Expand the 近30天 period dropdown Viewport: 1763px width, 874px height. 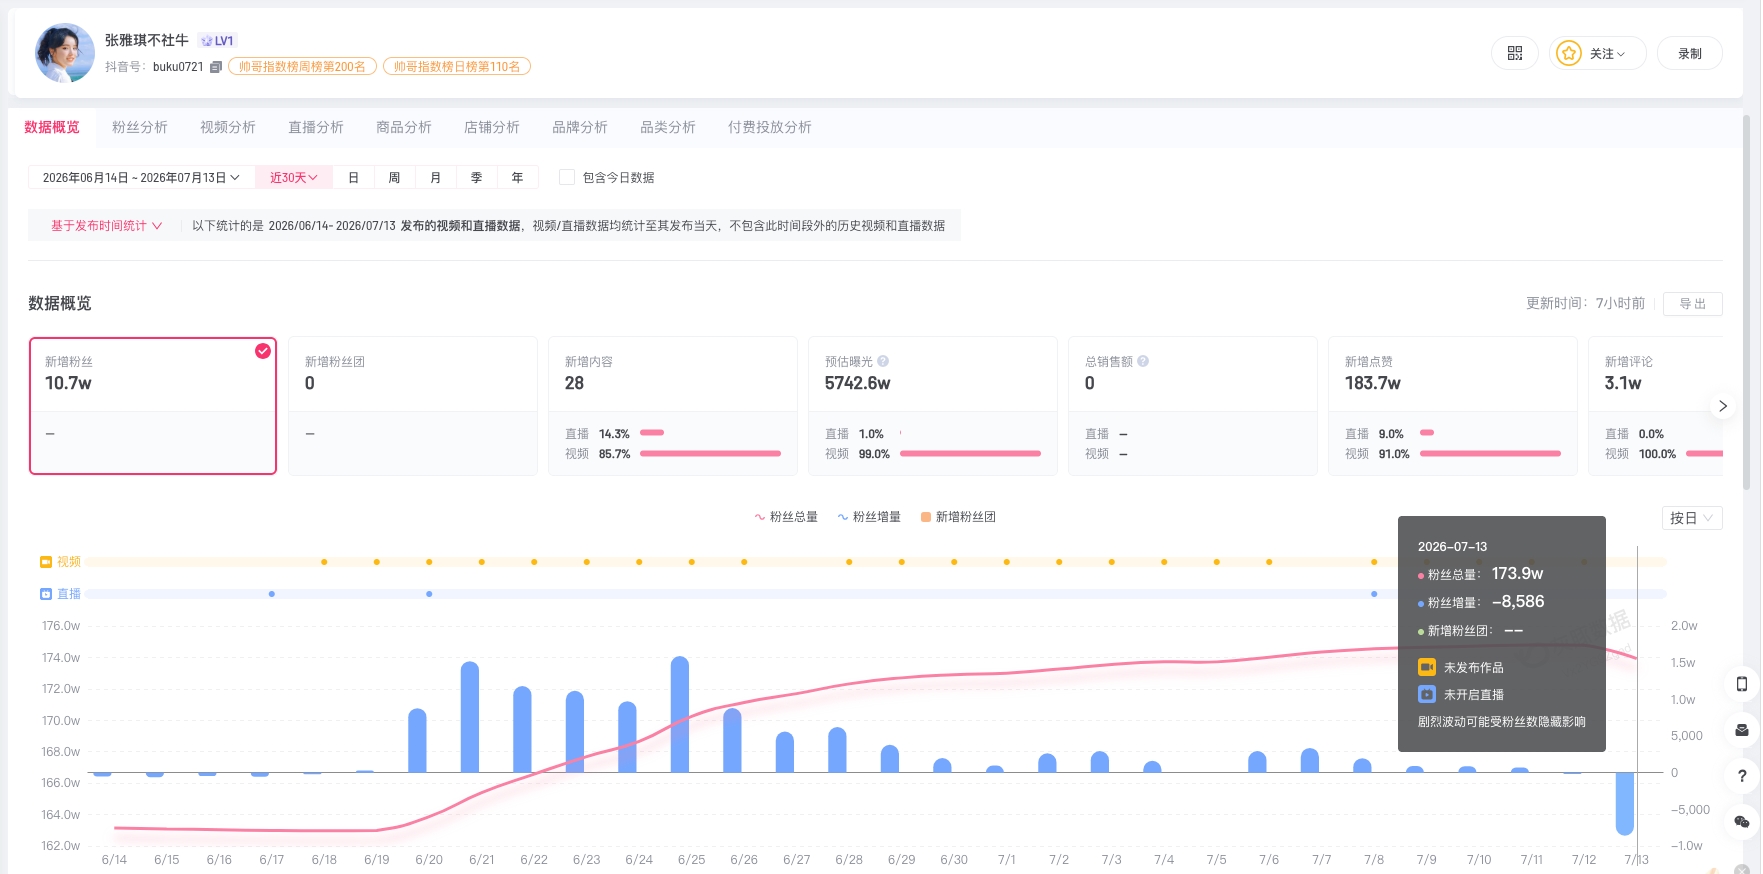294,177
